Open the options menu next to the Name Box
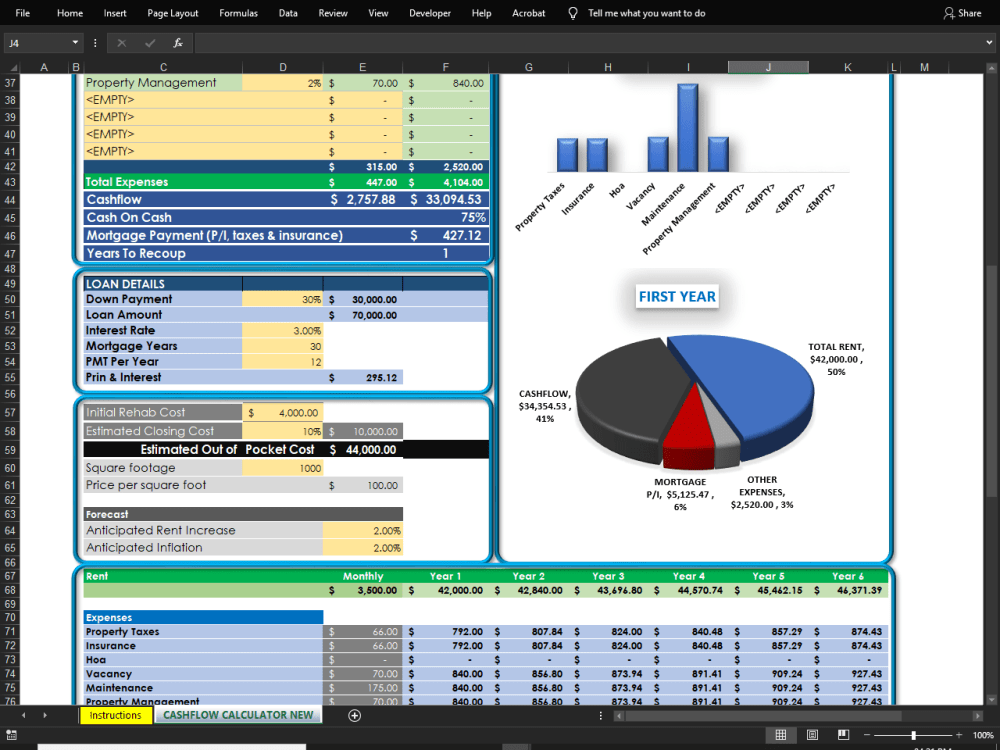The width and height of the screenshot is (1000, 750). tap(95, 42)
